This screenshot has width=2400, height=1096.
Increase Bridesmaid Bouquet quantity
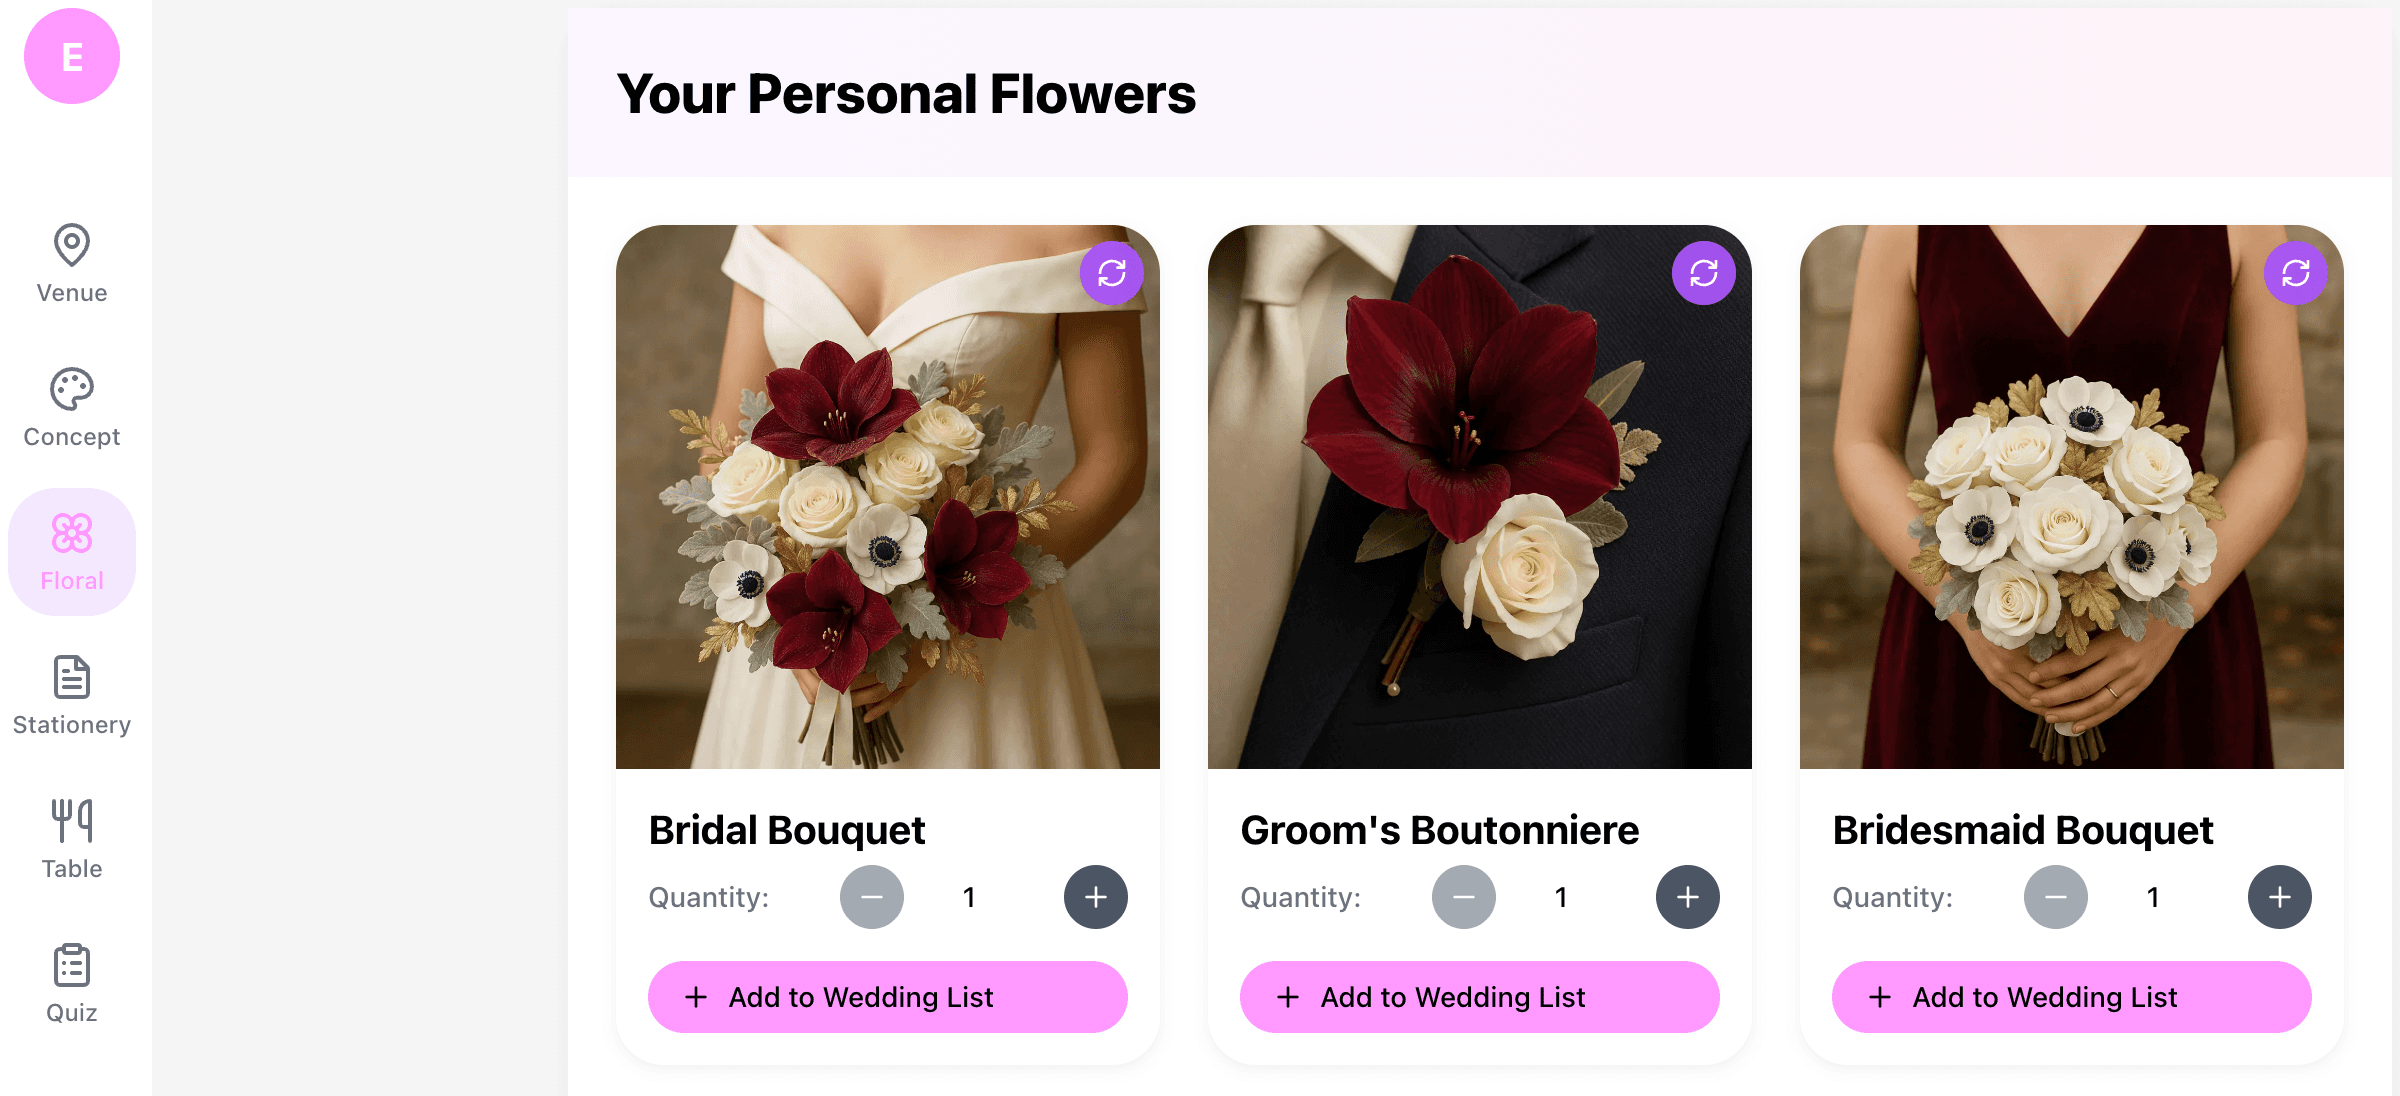click(2280, 897)
